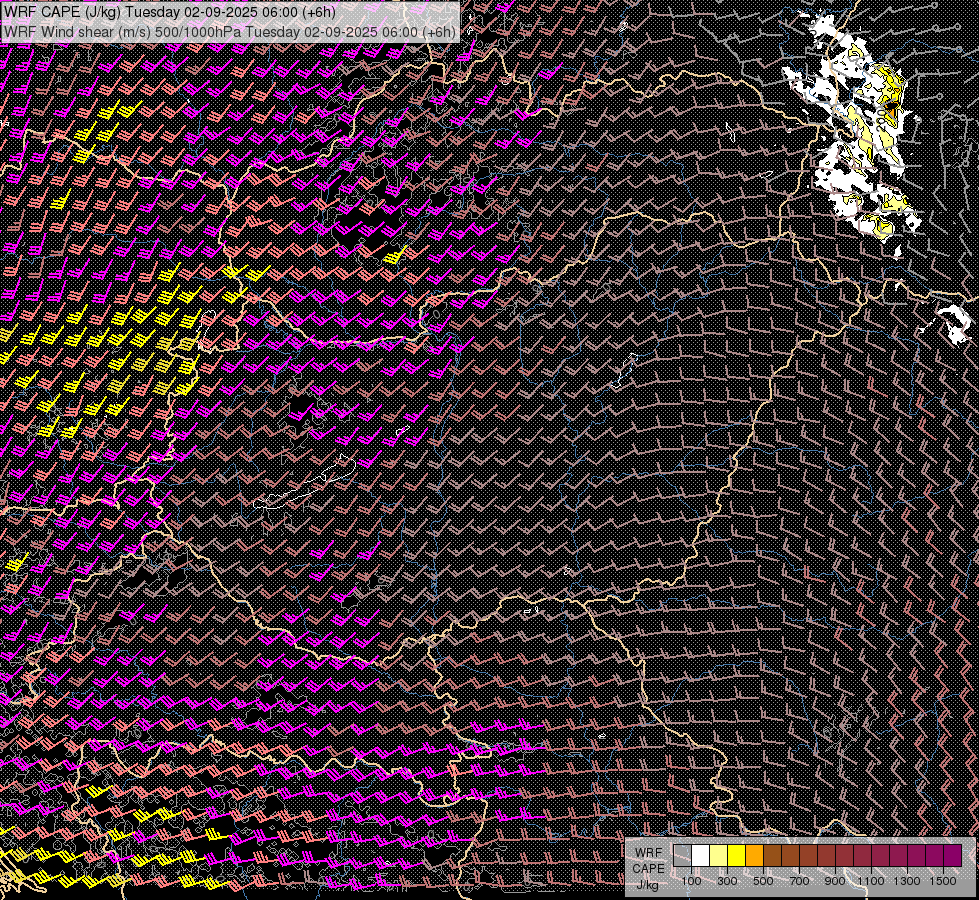Click the '1300' legend tick label
The width and height of the screenshot is (979, 900).
click(907, 881)
